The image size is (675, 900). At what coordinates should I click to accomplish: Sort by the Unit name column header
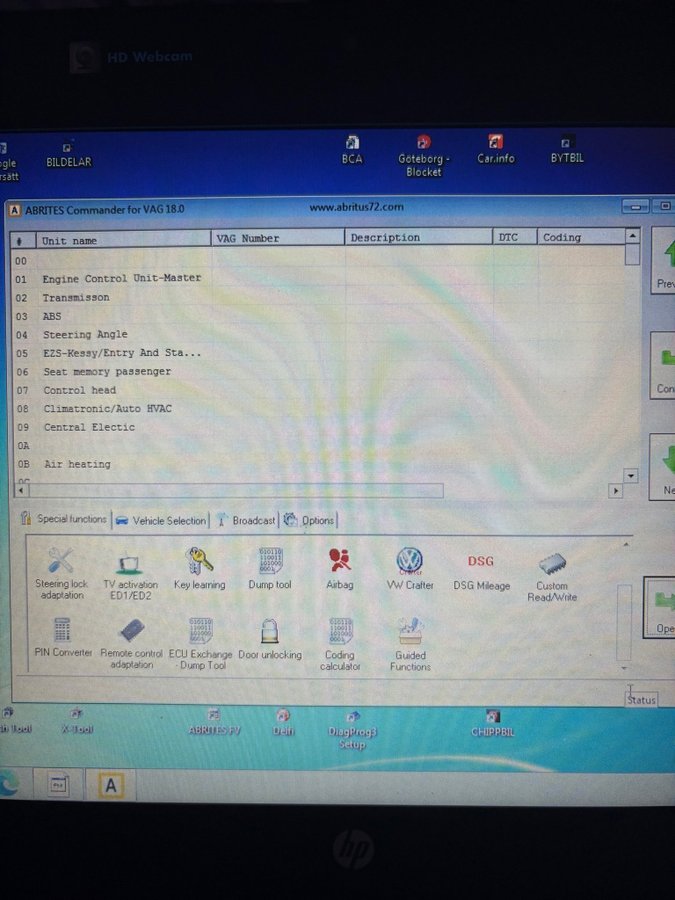pos(70,240)
